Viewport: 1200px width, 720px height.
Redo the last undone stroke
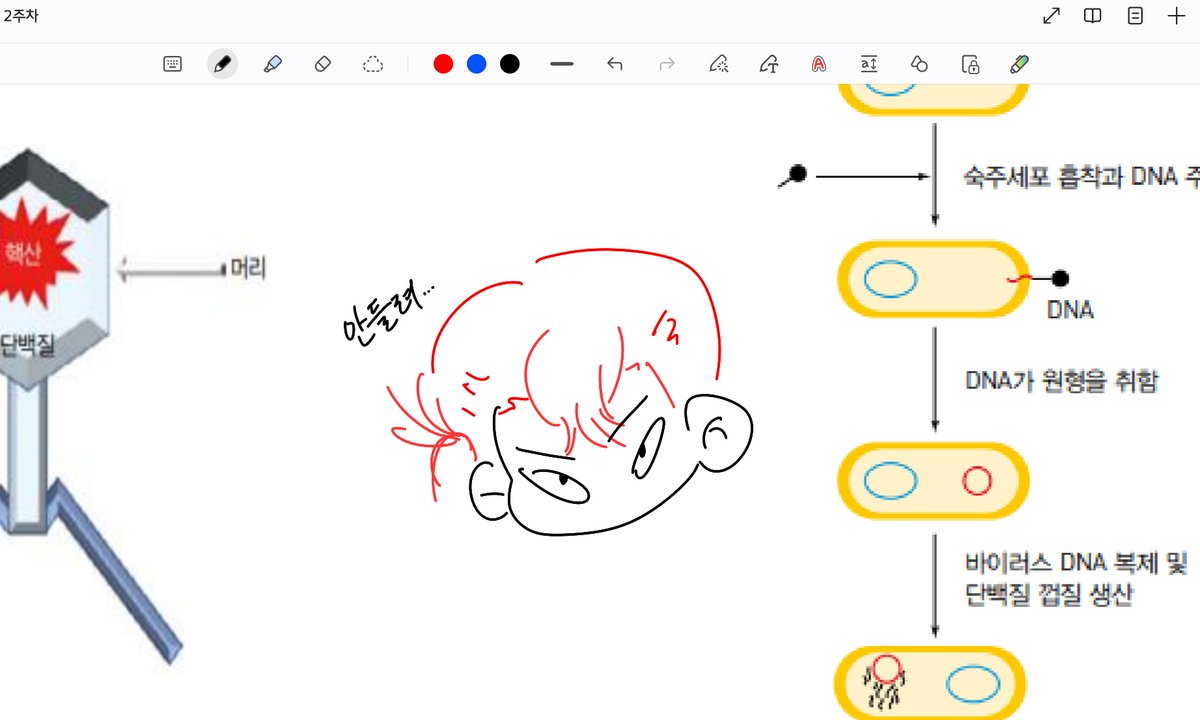coord(667,63)
